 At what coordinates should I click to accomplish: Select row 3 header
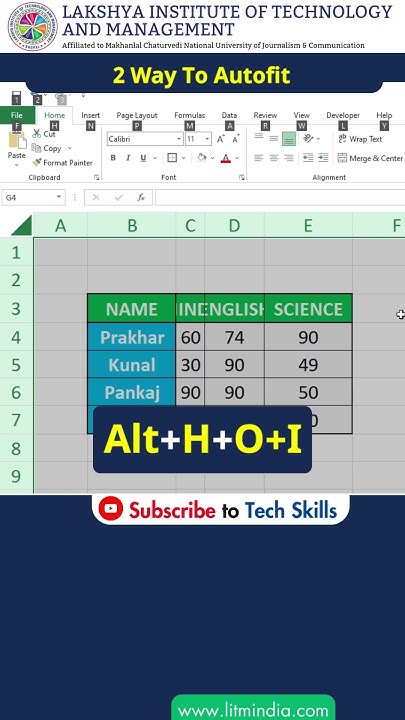tap(16, 308)
